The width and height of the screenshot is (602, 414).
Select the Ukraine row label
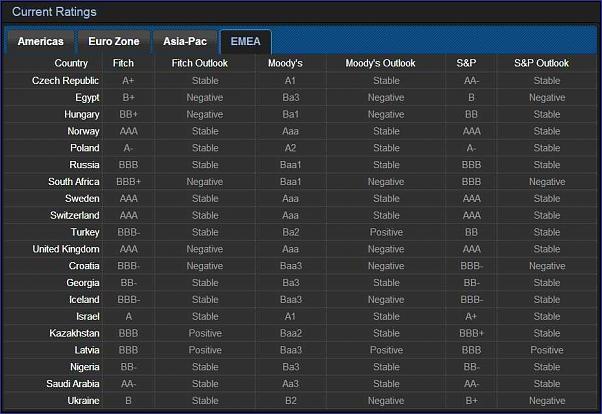[x=83, y=401]
